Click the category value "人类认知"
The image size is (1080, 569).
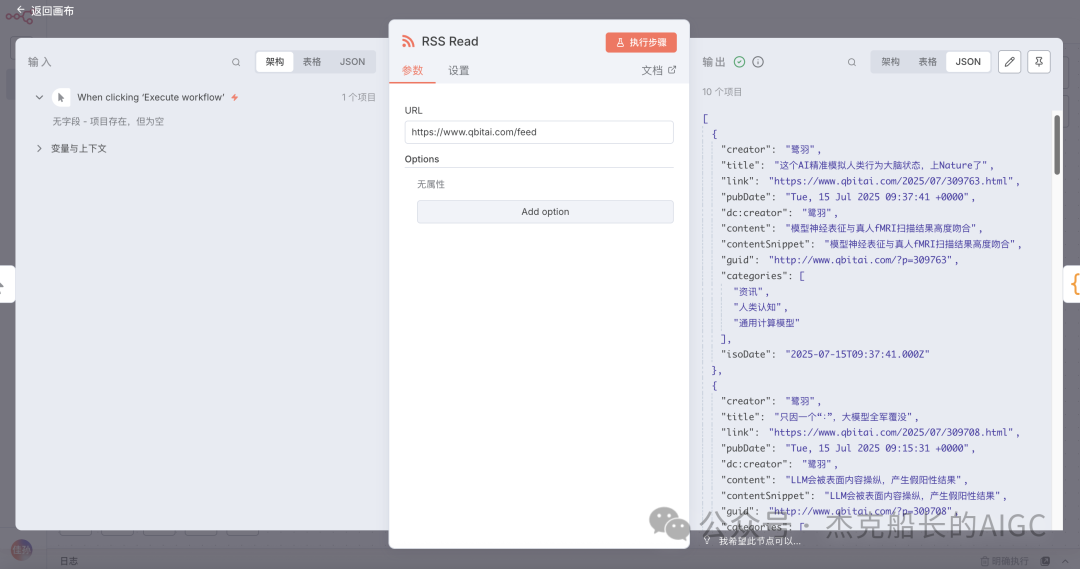pyautogui.click(x=758, y=307)
